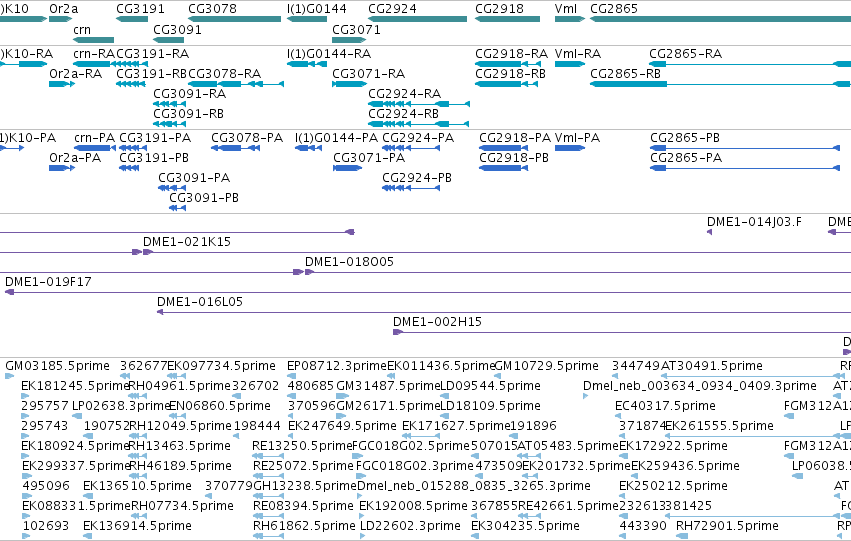Select transcript Or2a-RA

pyautogui.click(x=75, y=74)
